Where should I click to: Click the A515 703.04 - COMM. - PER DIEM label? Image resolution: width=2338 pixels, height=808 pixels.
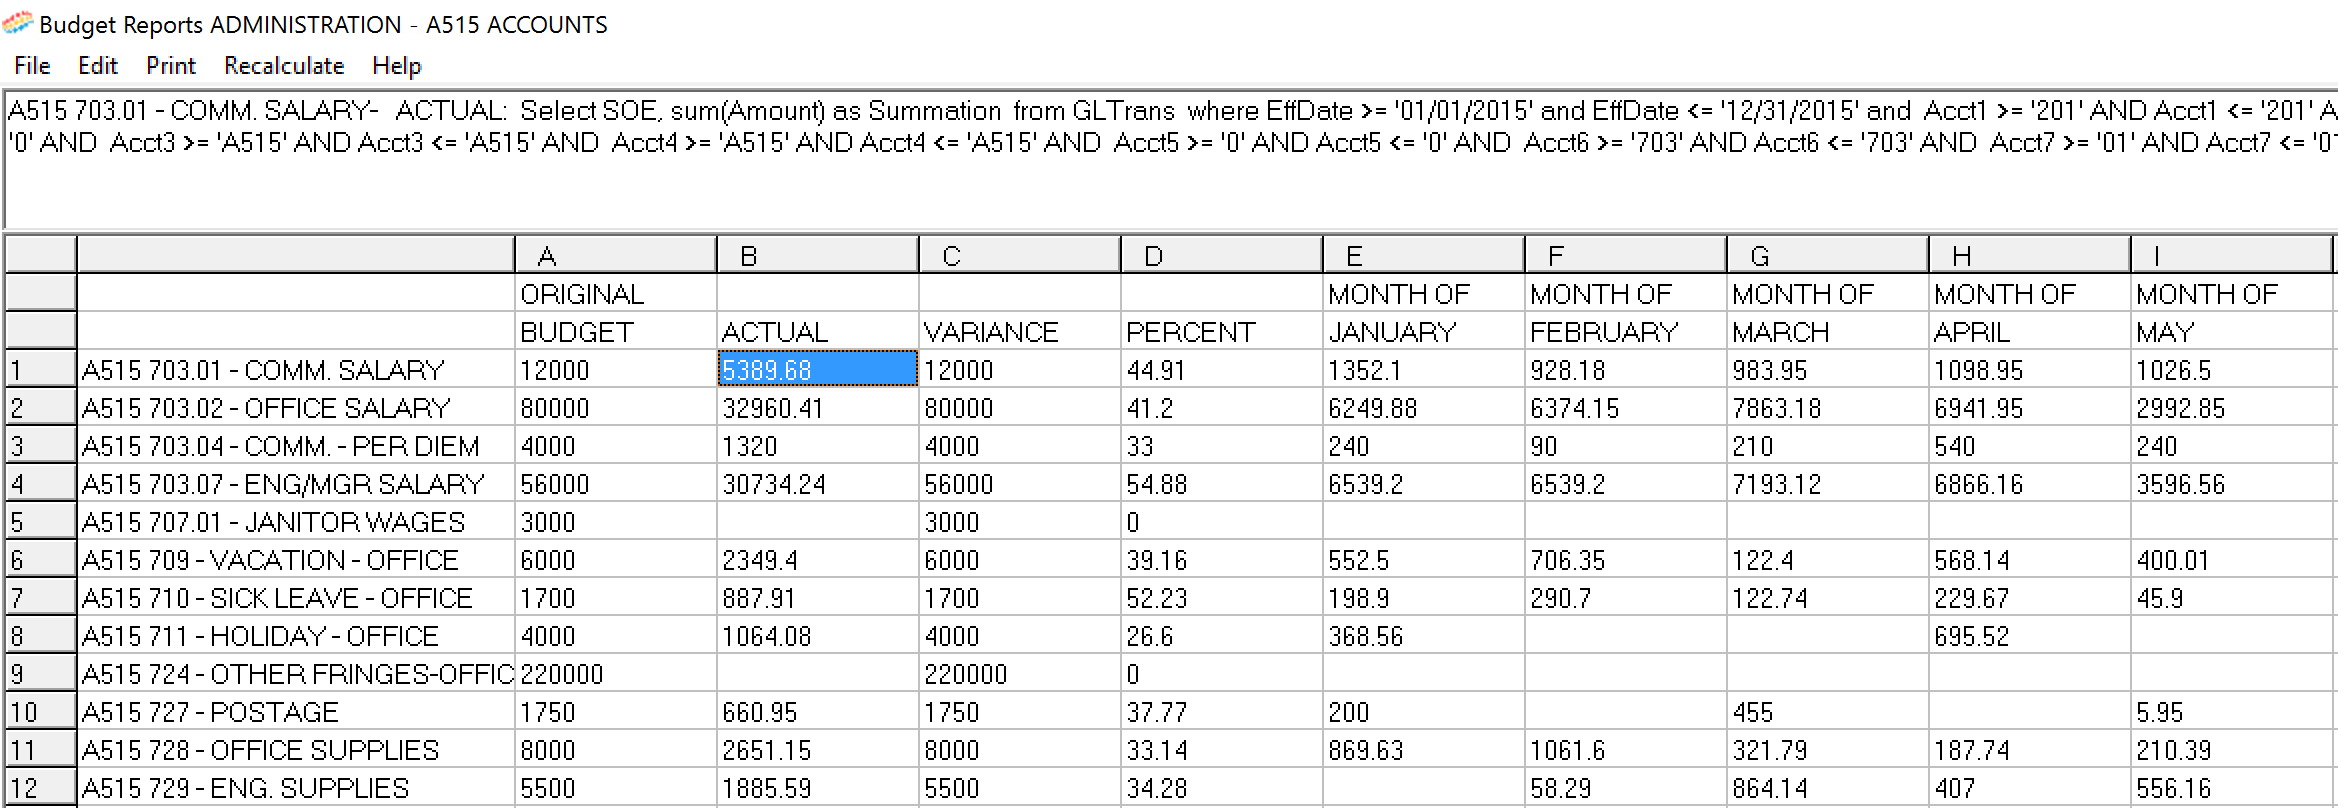tap(296, 445)
